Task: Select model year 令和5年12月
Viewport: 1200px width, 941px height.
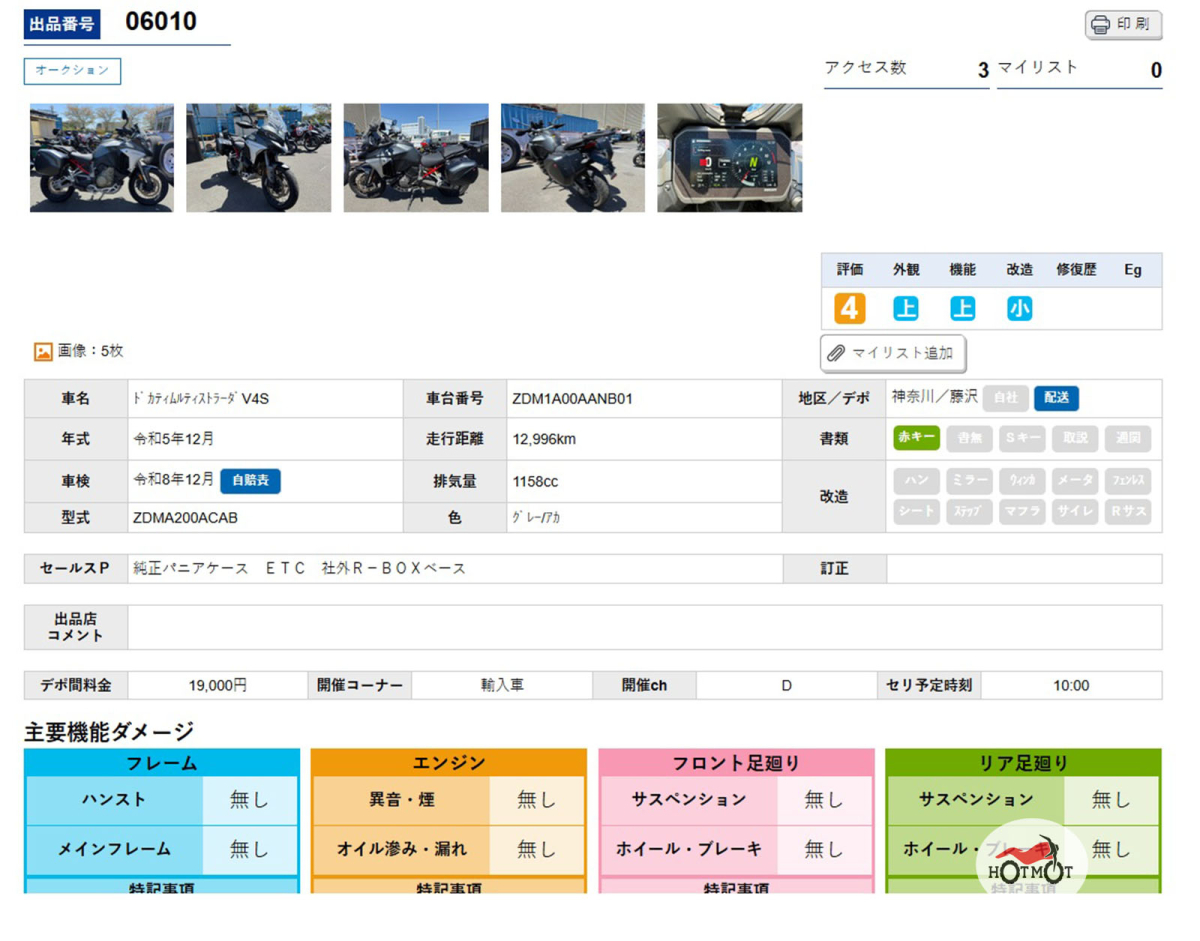Action: pos(174,439)
